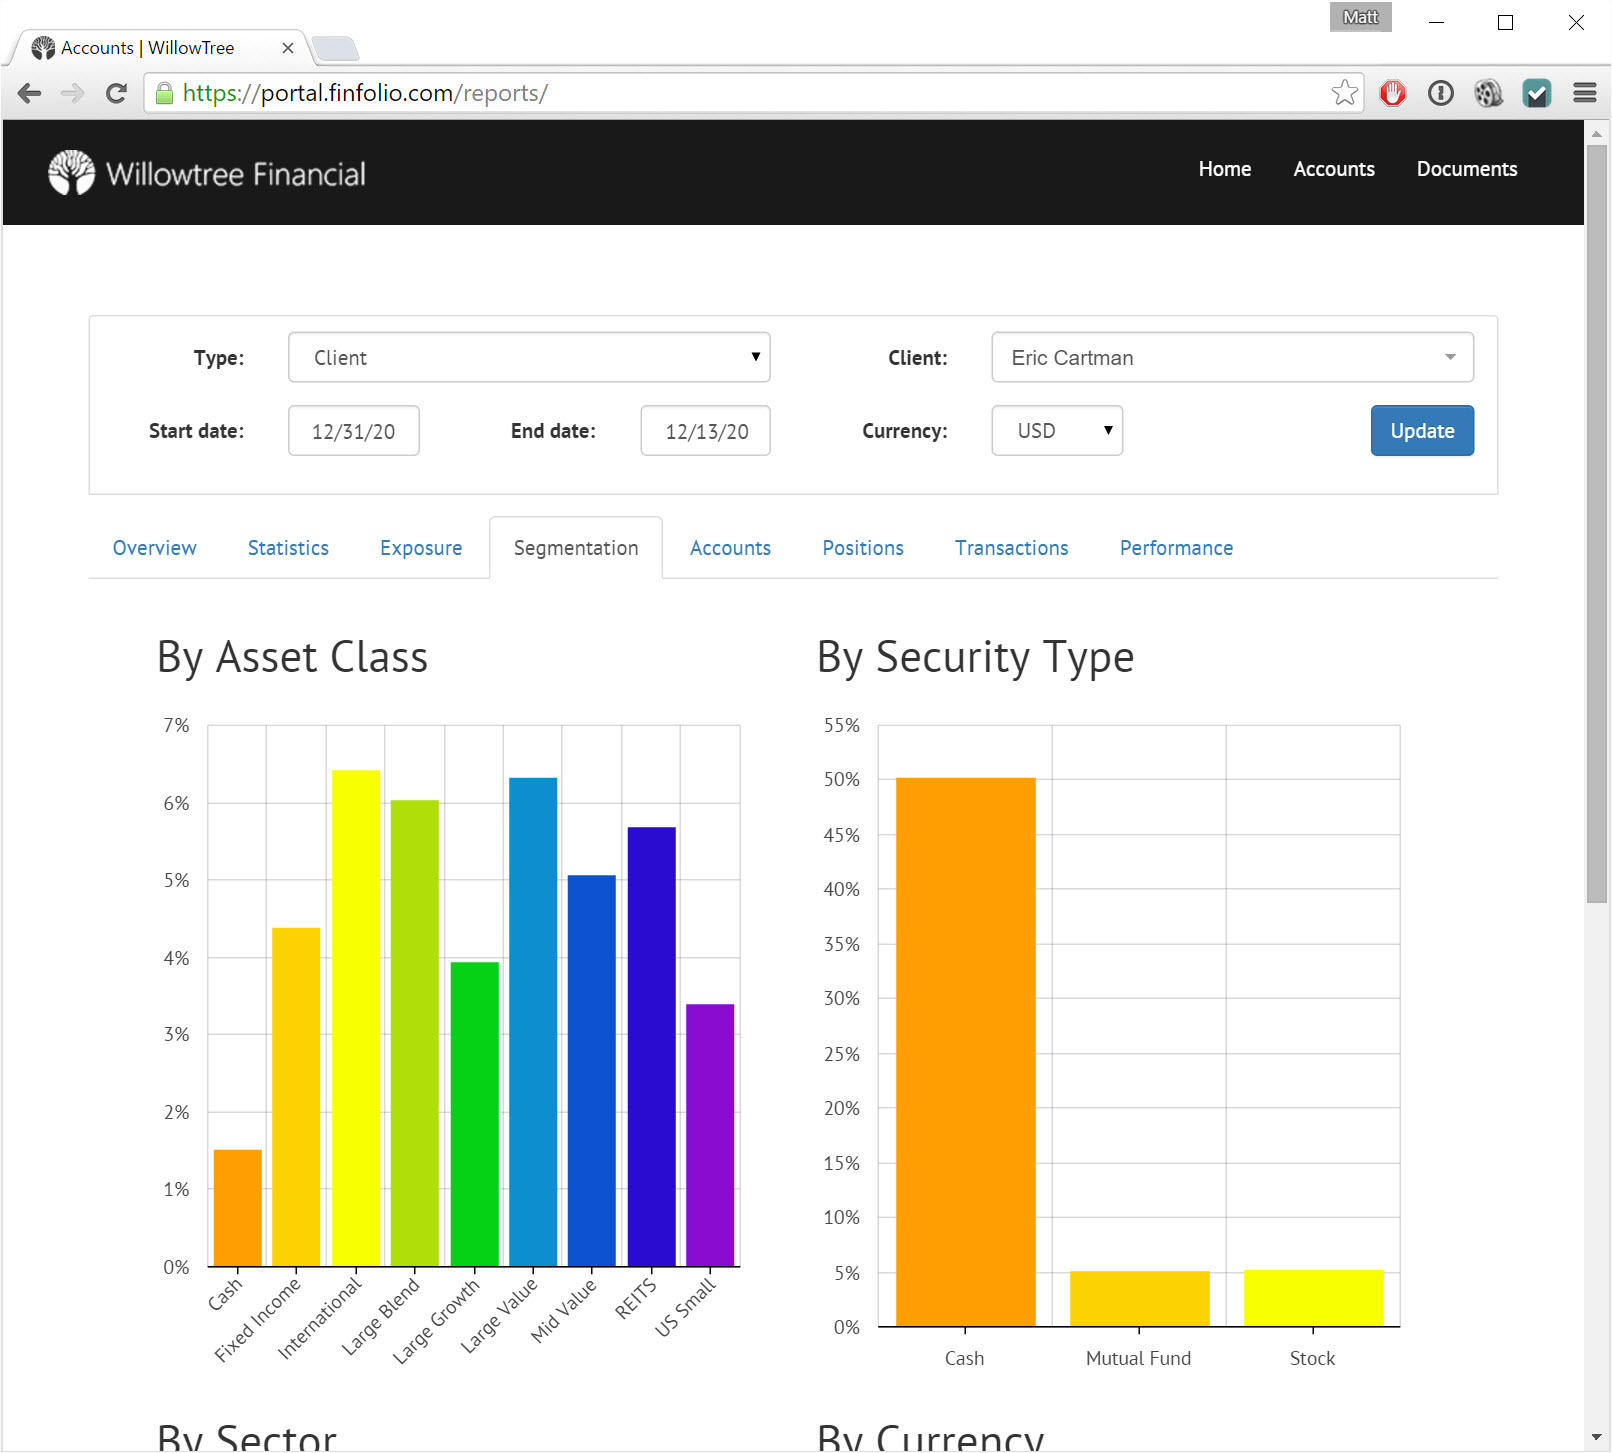Open the 1Password extension
1612x1453 pixels.
pos(1441,93)
